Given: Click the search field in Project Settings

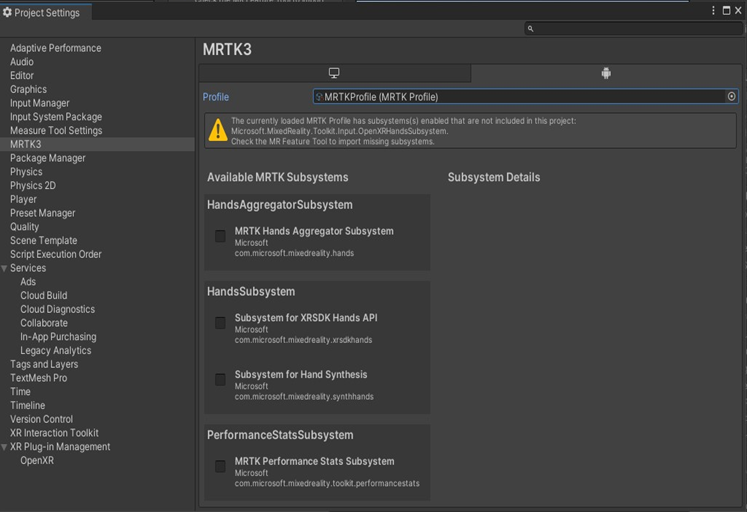Looking at the screenshot, I should pos(634,29).
